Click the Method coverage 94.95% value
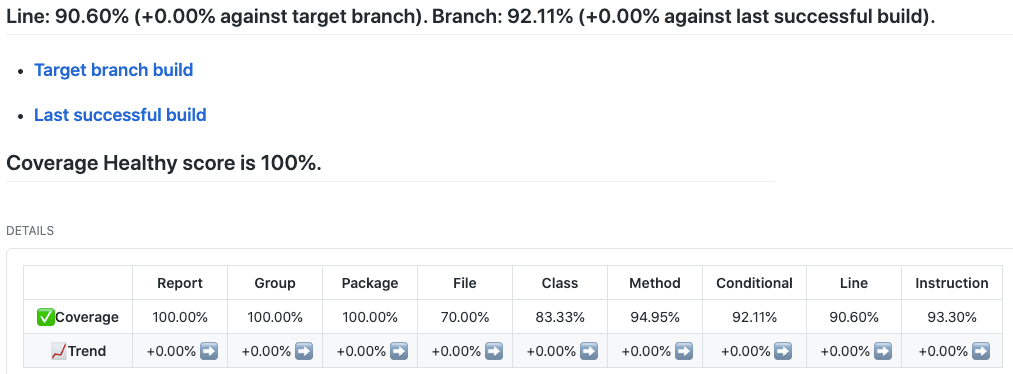The width and height of the screenshot is (1013, 374). [655, 317]
